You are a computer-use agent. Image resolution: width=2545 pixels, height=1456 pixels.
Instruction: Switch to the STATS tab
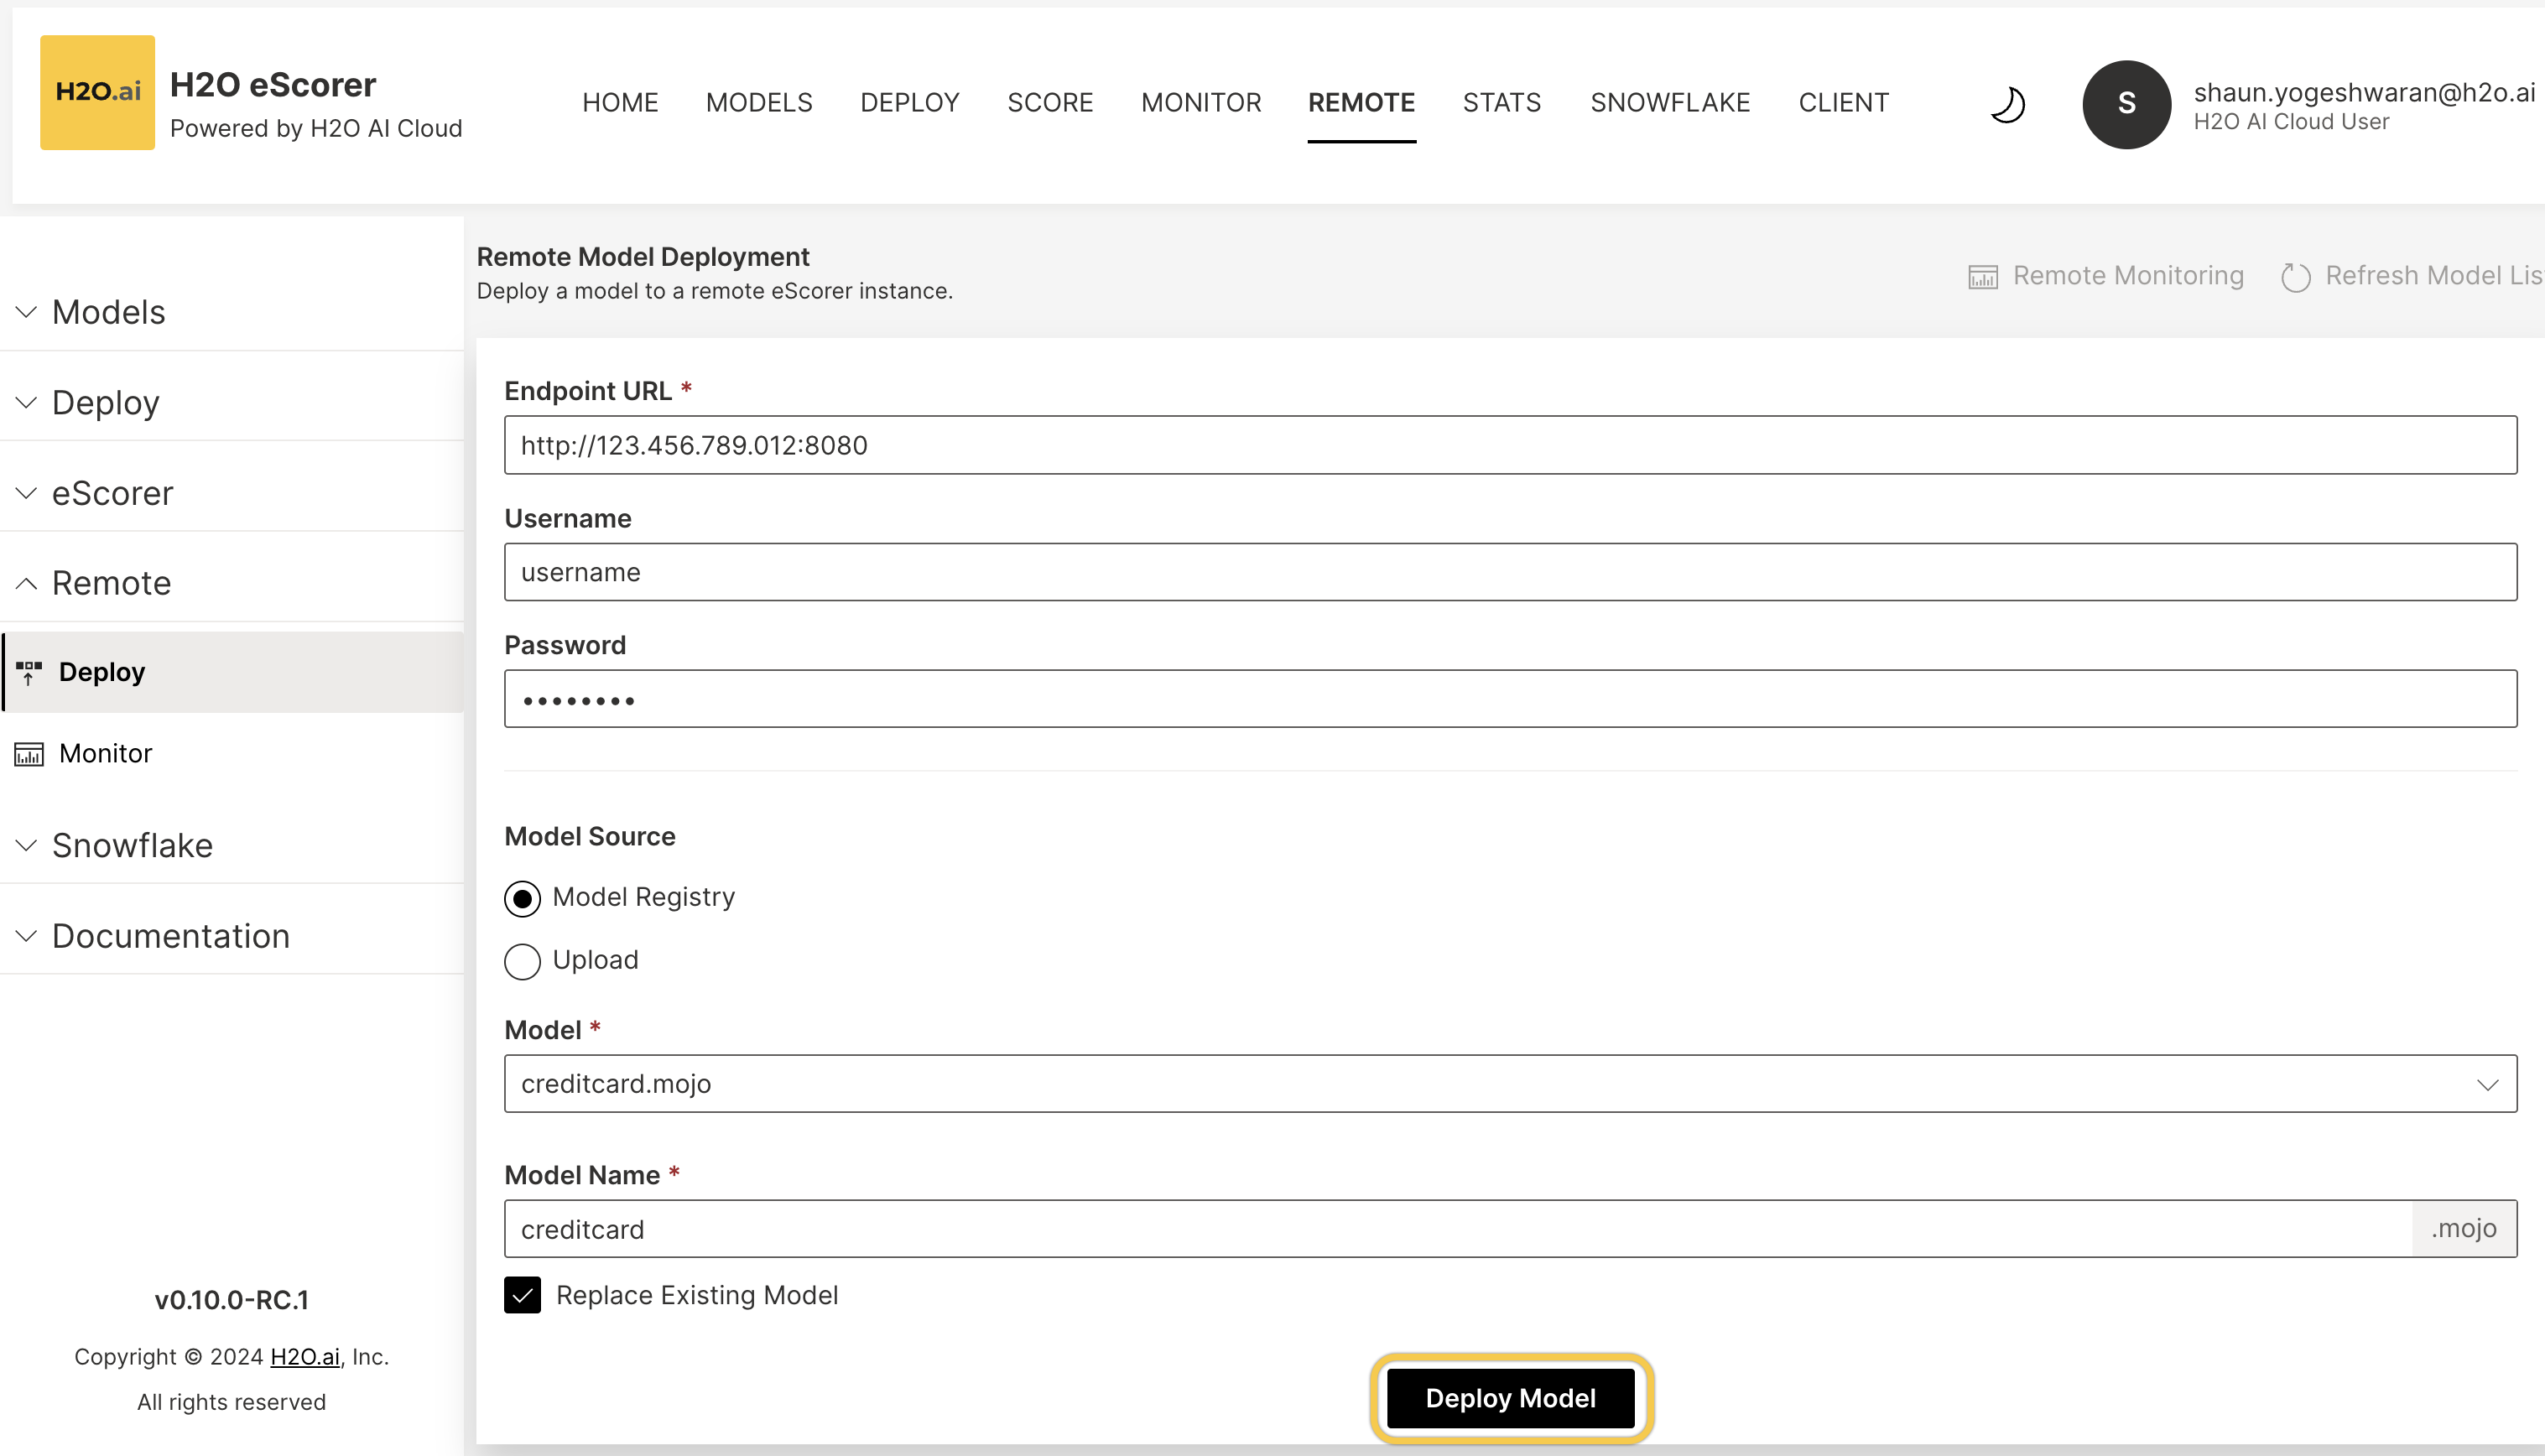(x=1501, y=102)
